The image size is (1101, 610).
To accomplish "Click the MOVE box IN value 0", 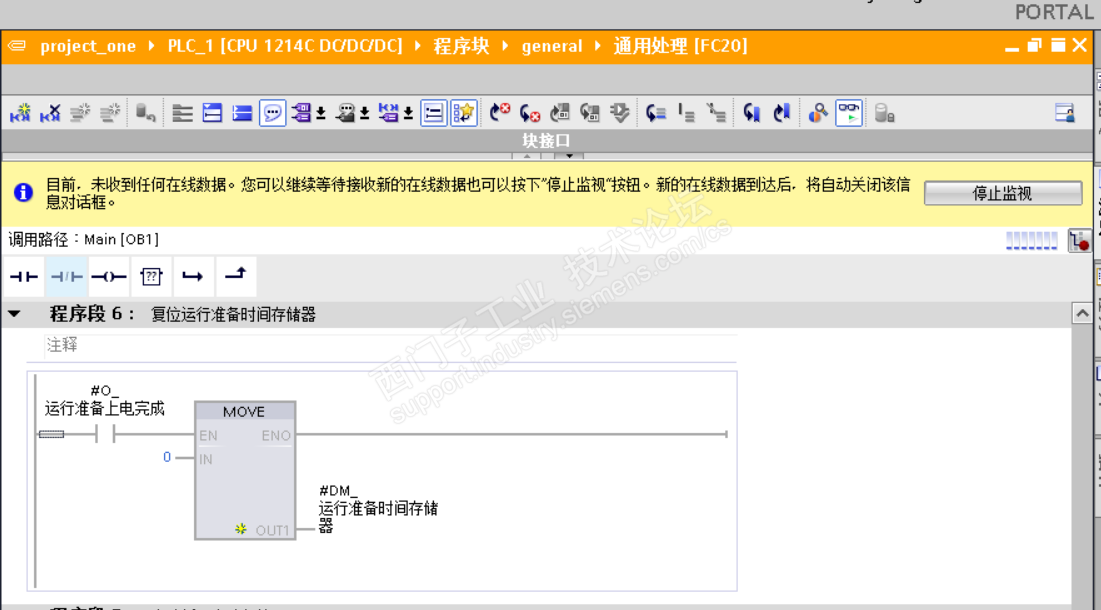I will pos(167,457).
